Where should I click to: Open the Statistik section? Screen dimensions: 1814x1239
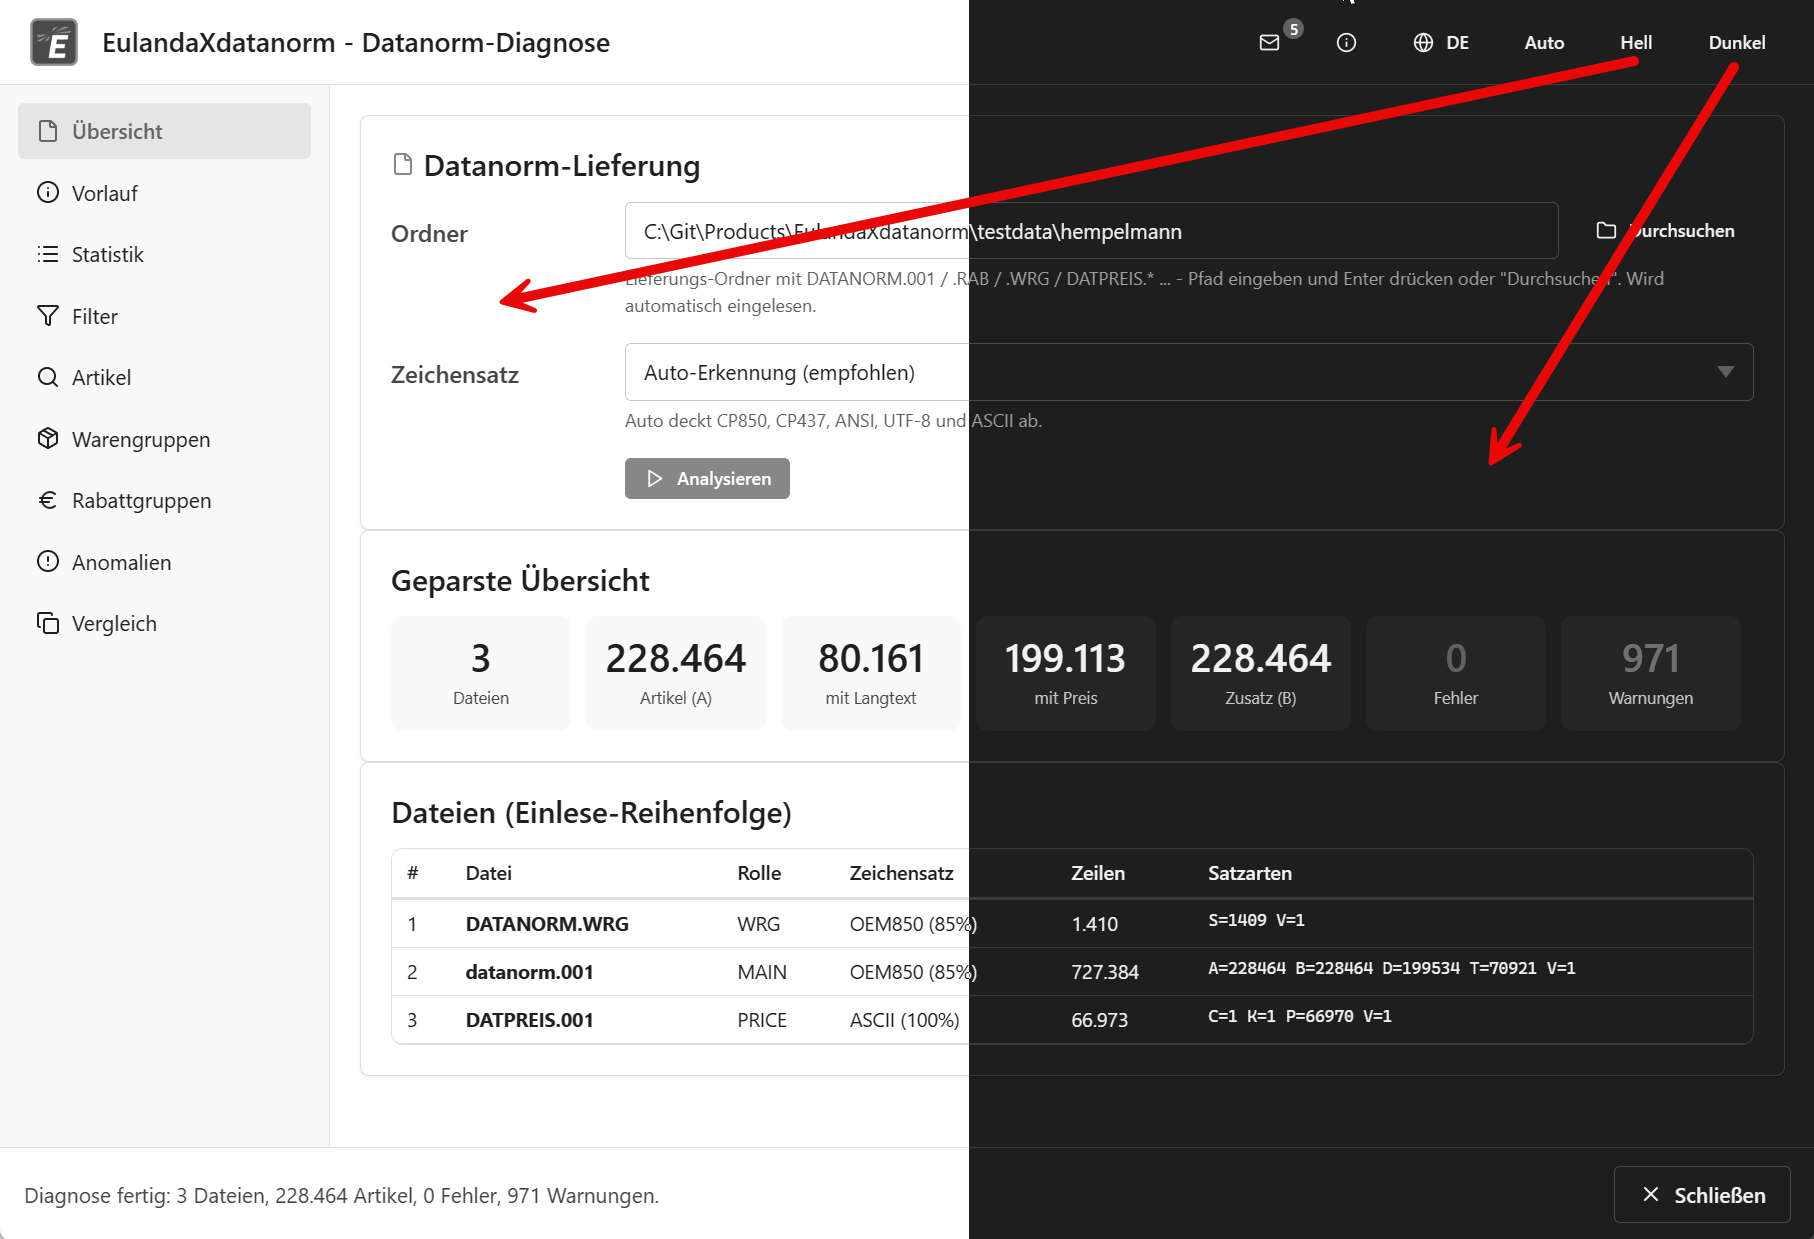point(164,254)
